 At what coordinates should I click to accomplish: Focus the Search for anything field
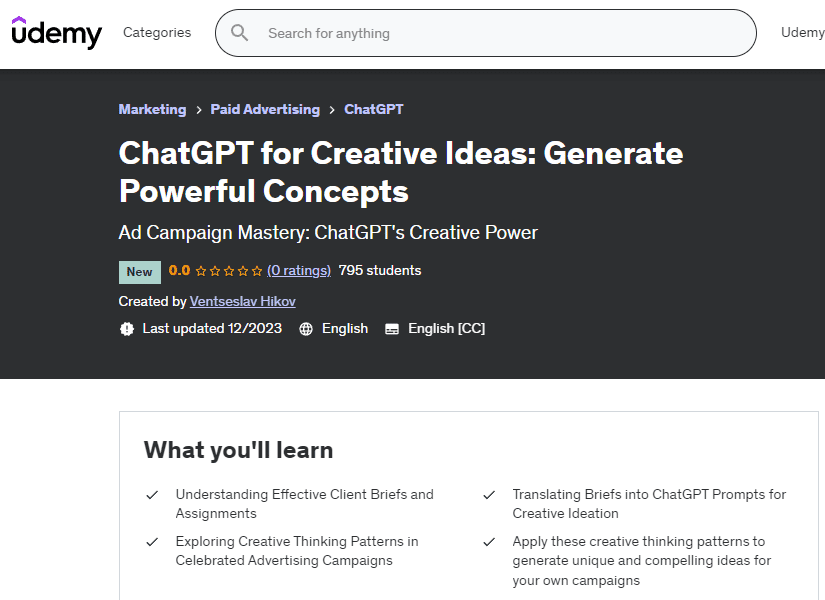(486, 33)
